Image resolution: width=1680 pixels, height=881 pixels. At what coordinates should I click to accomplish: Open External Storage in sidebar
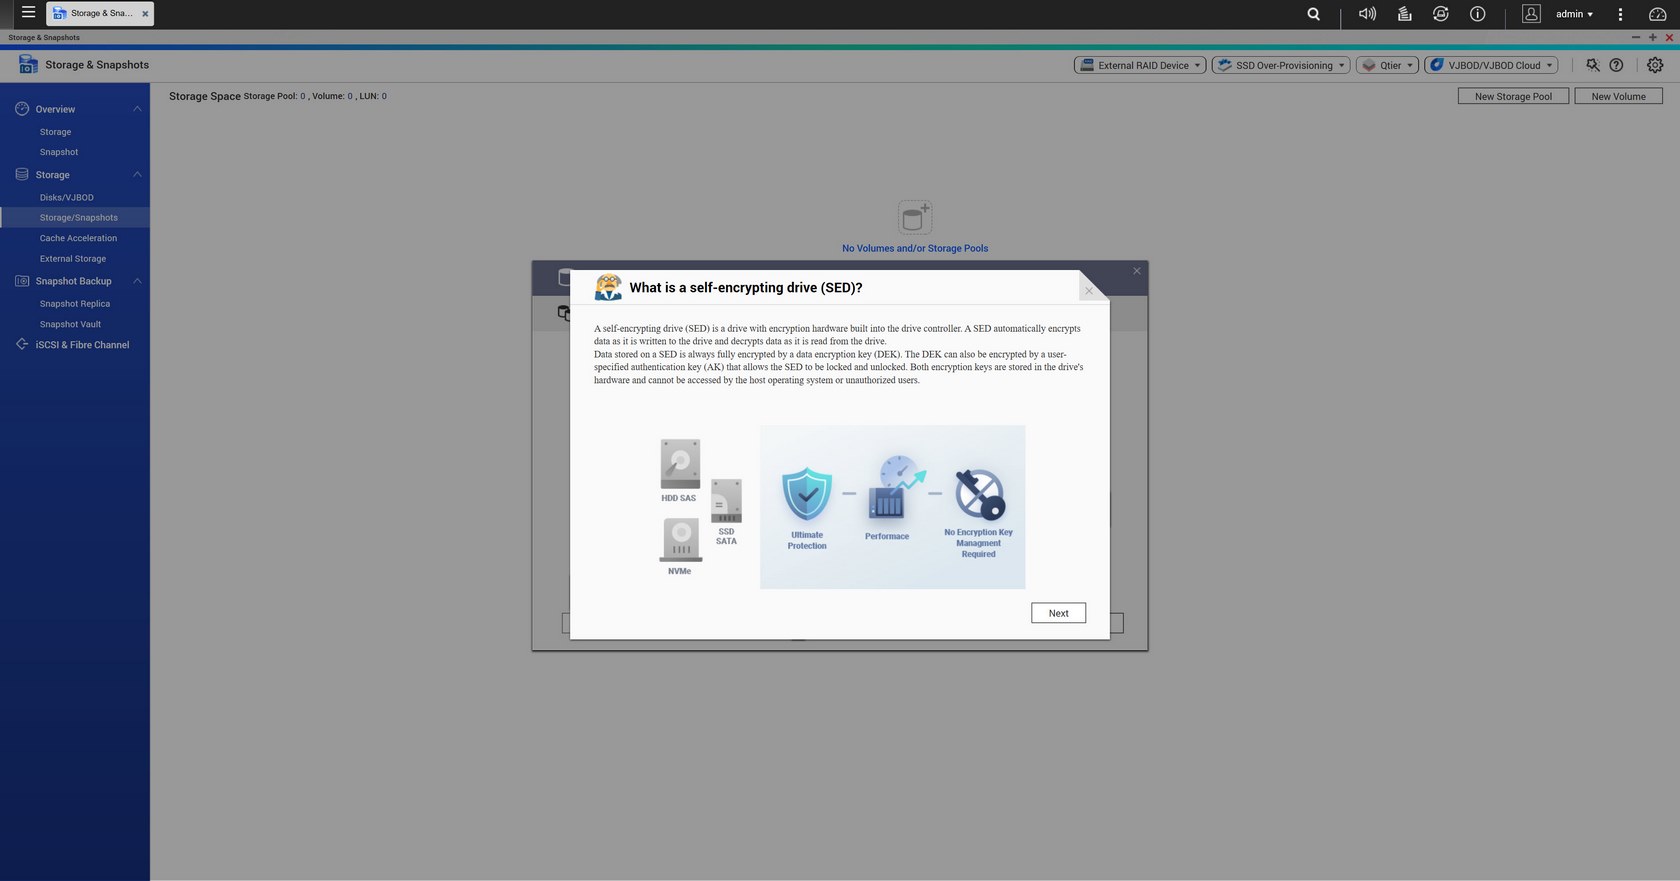click(73, 259)
